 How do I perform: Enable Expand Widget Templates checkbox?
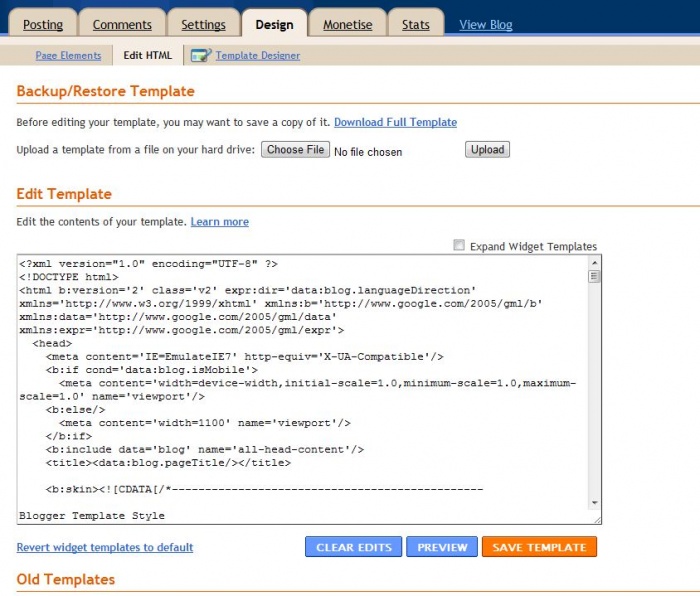click(459, 245)
